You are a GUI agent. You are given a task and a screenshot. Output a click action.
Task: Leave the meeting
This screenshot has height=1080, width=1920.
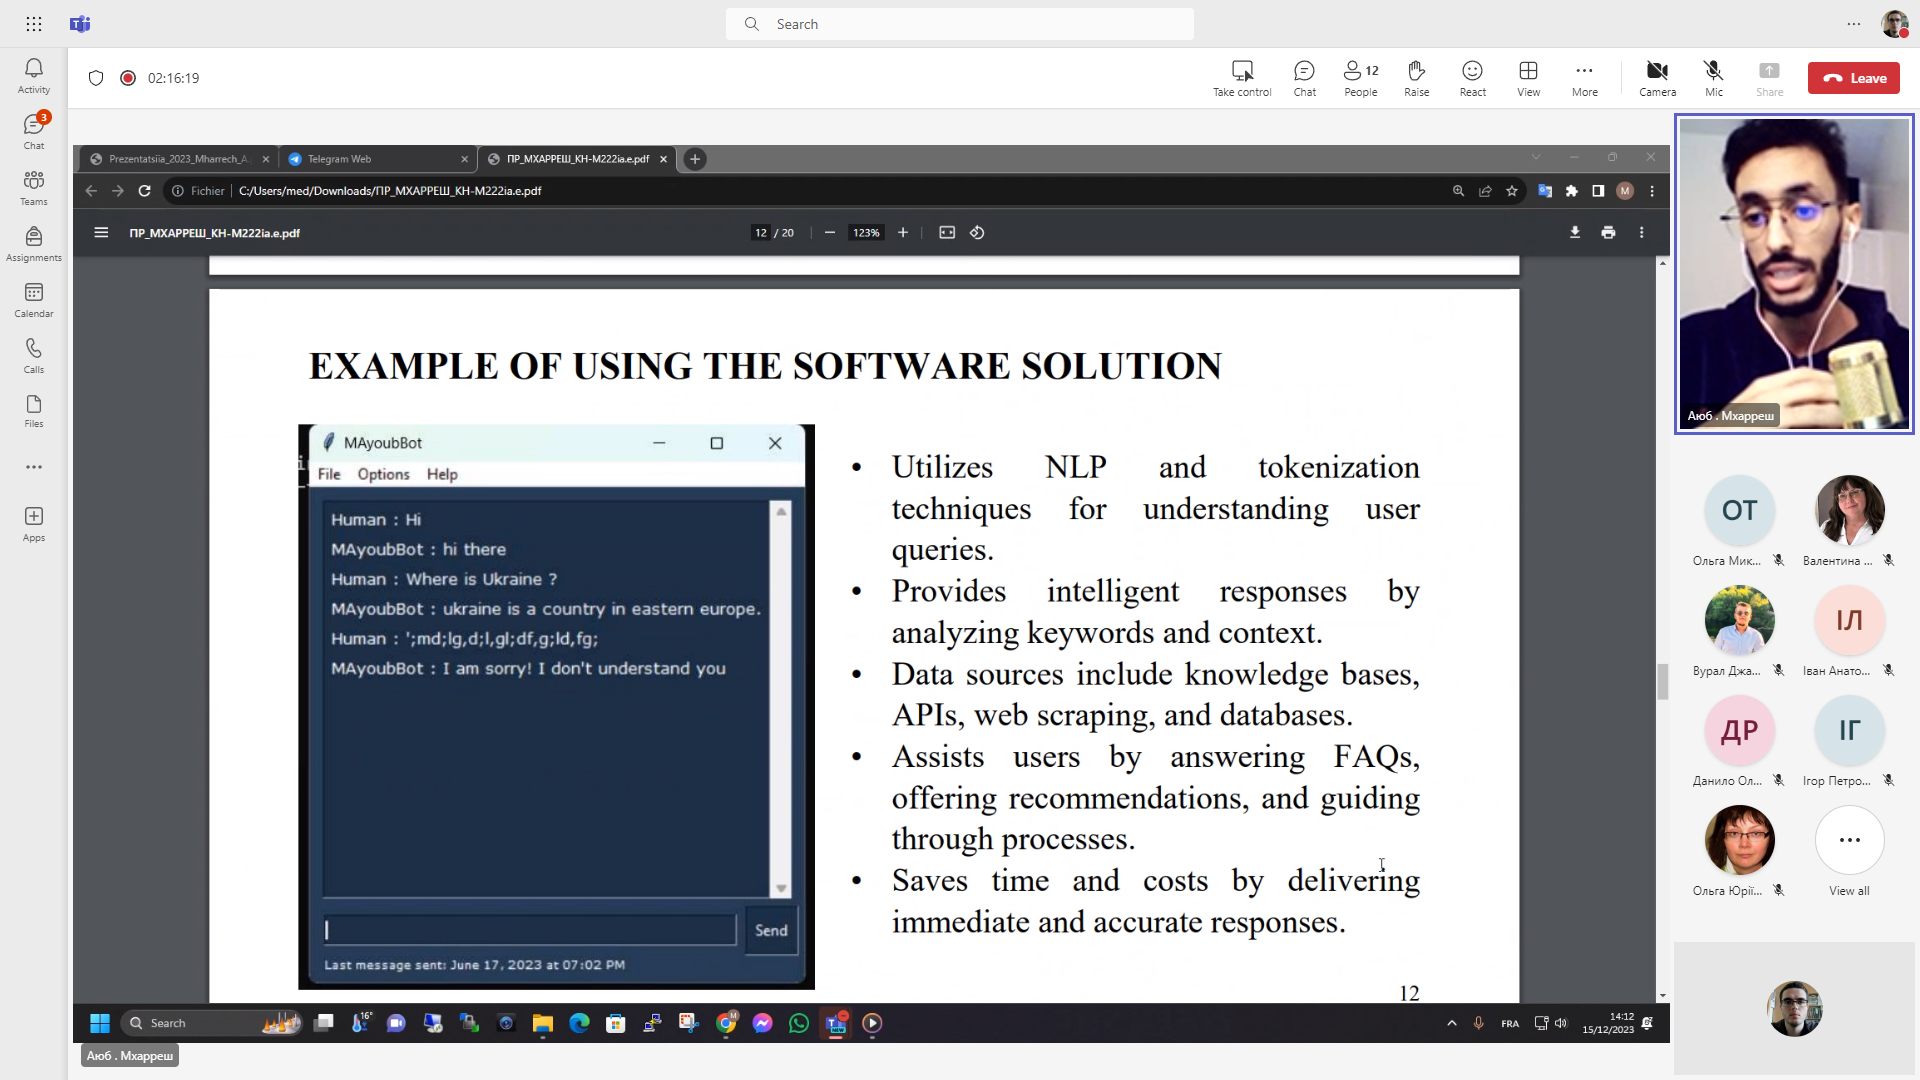click(1853, 78)
